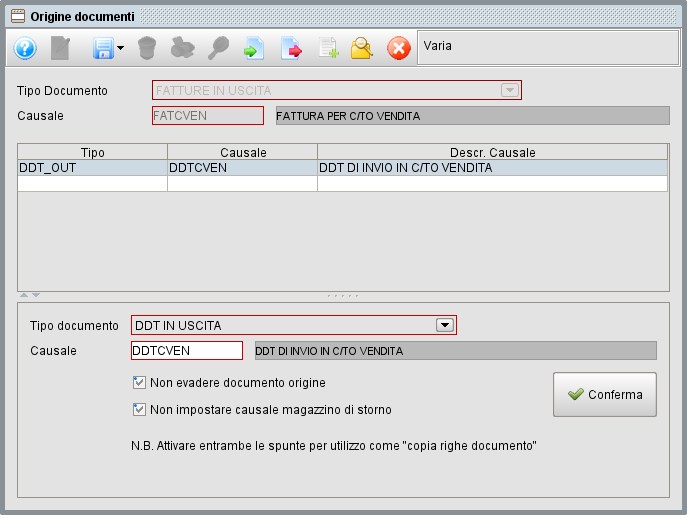The height and width of the screenshot is (515, 687).
Task: Click the greyed printer icon
Action: [x=182, y=48]
